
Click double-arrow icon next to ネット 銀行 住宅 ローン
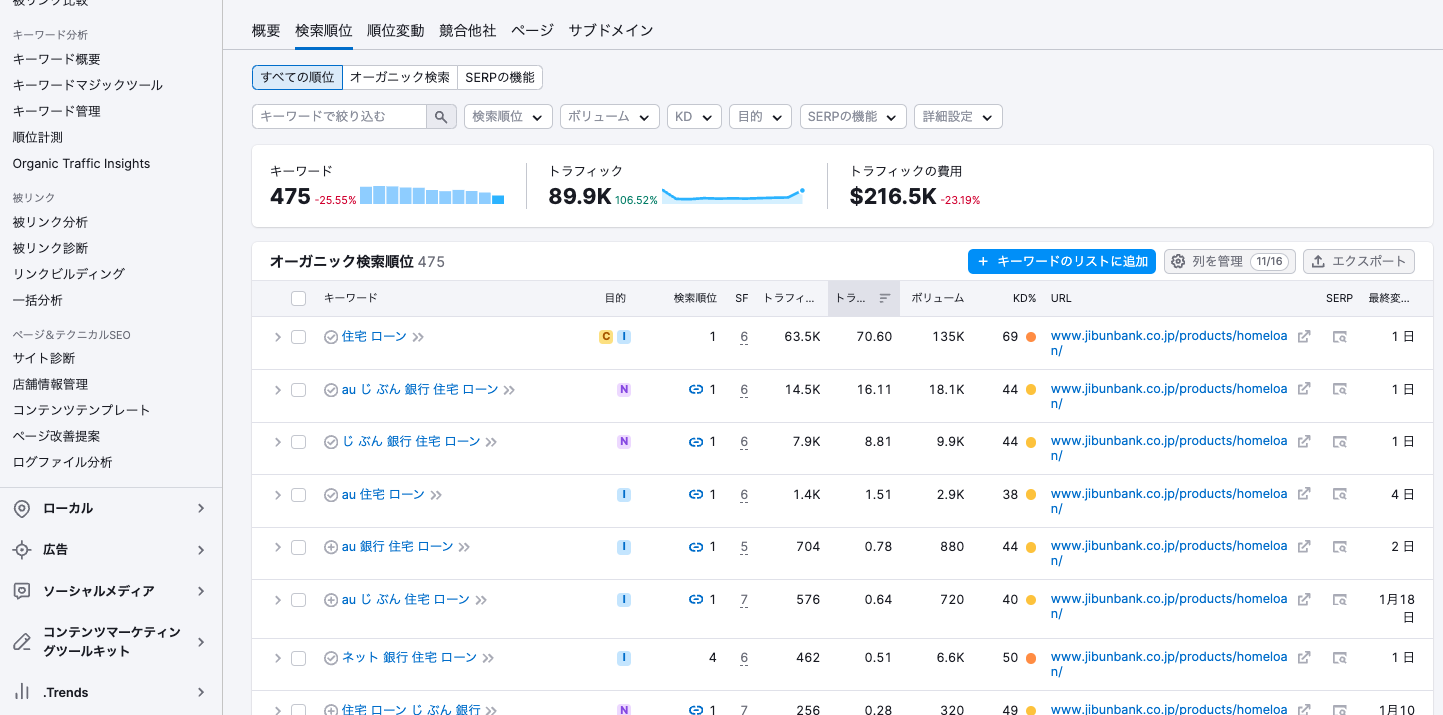488,658
